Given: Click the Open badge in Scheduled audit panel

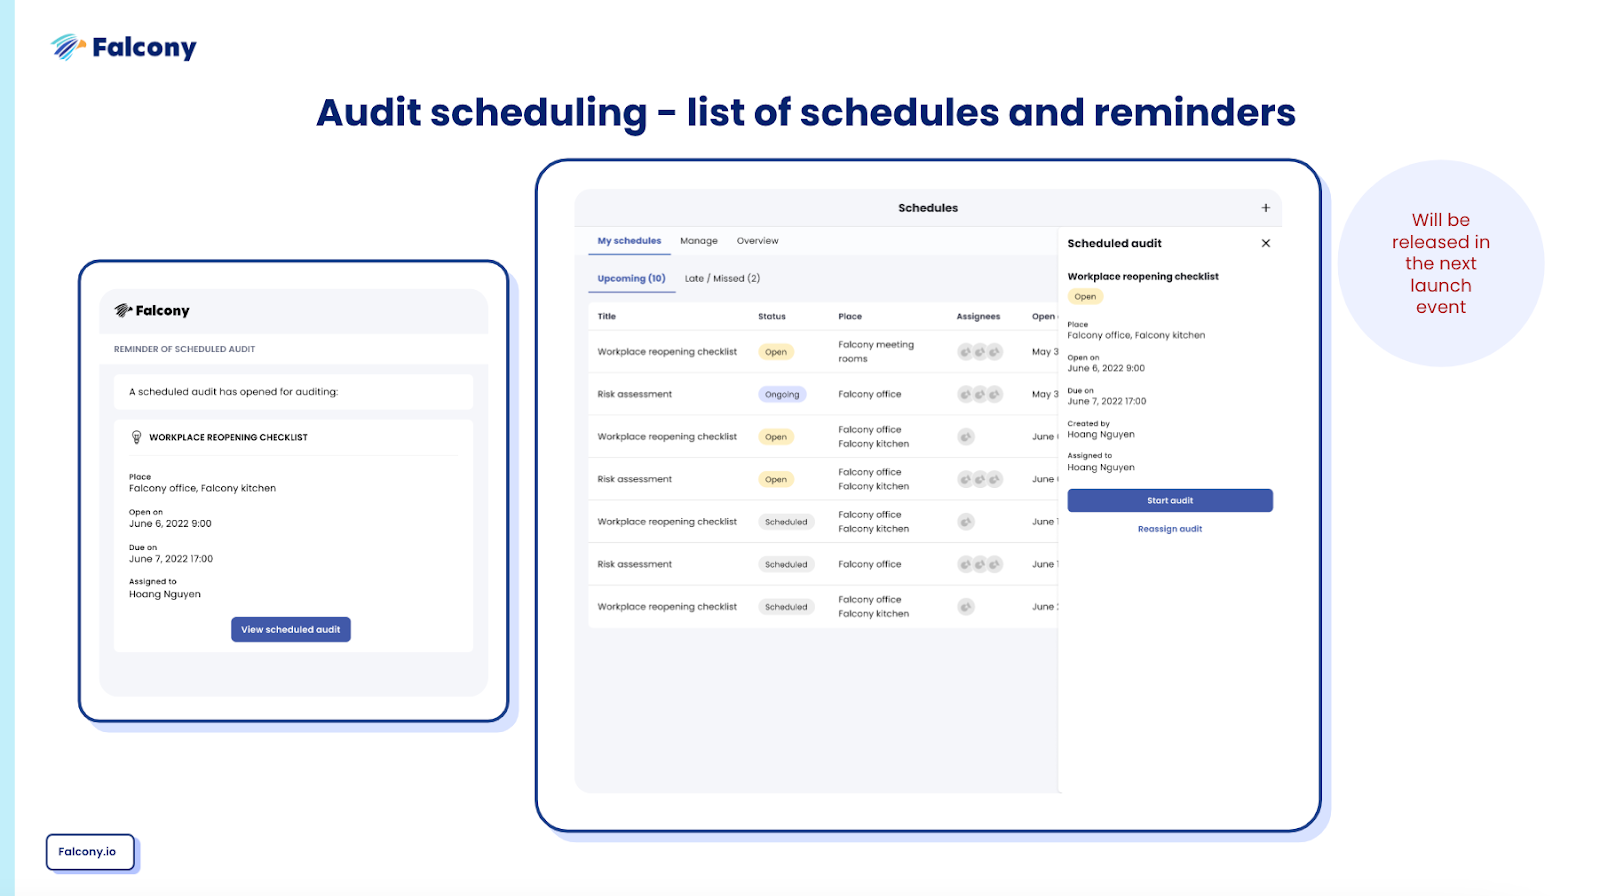Looking at the screenshot, I should click(x=1085, y=297).
